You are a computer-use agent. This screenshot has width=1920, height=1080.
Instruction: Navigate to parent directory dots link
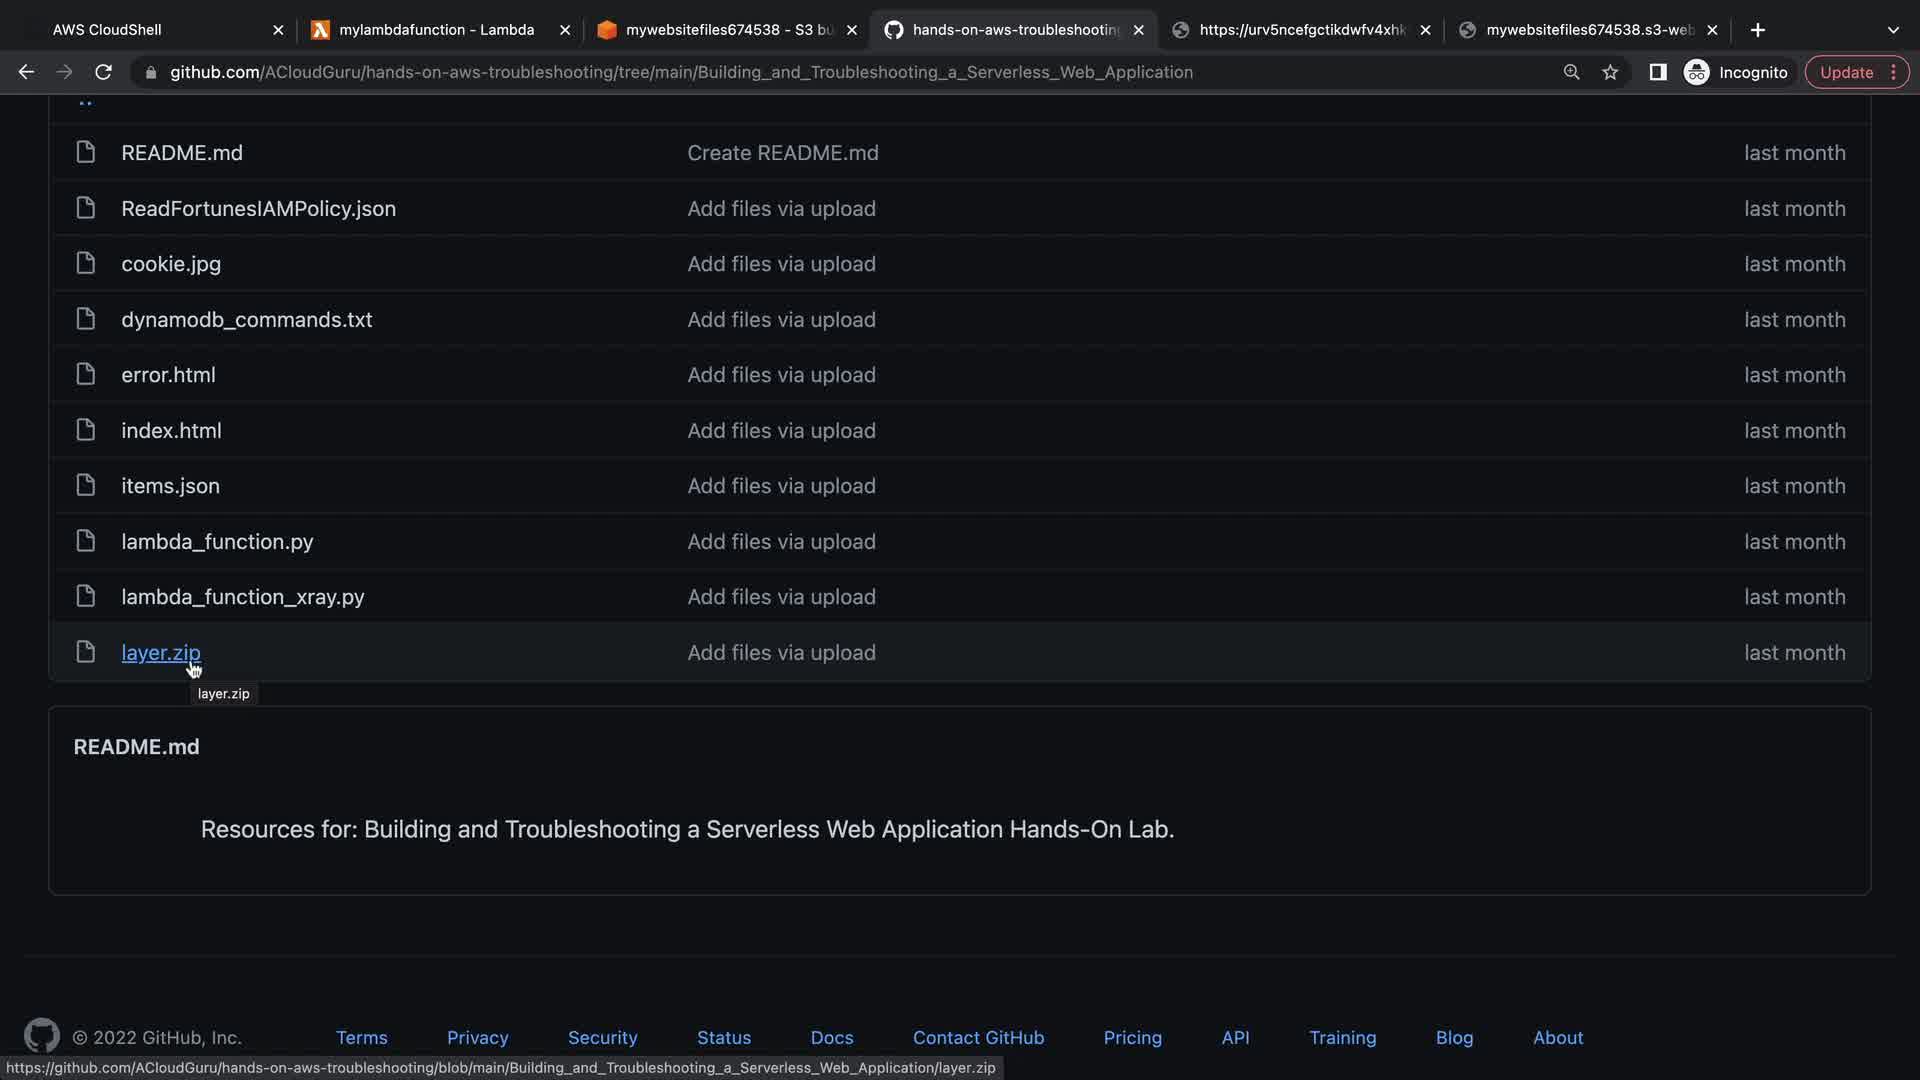coord(85,101)
